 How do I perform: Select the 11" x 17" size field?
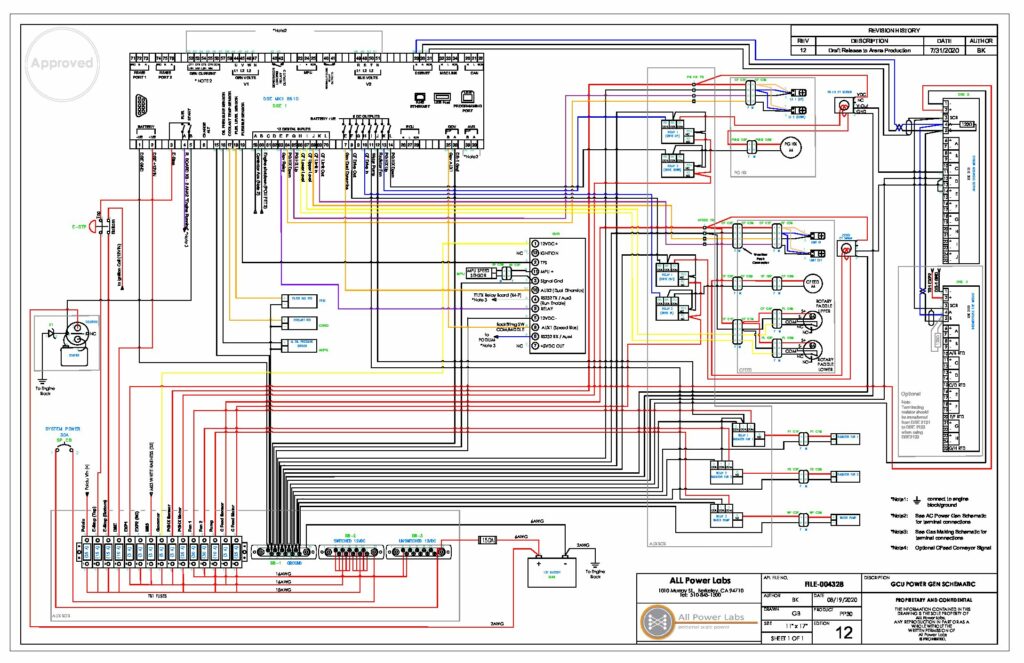[x=795, y=626]
